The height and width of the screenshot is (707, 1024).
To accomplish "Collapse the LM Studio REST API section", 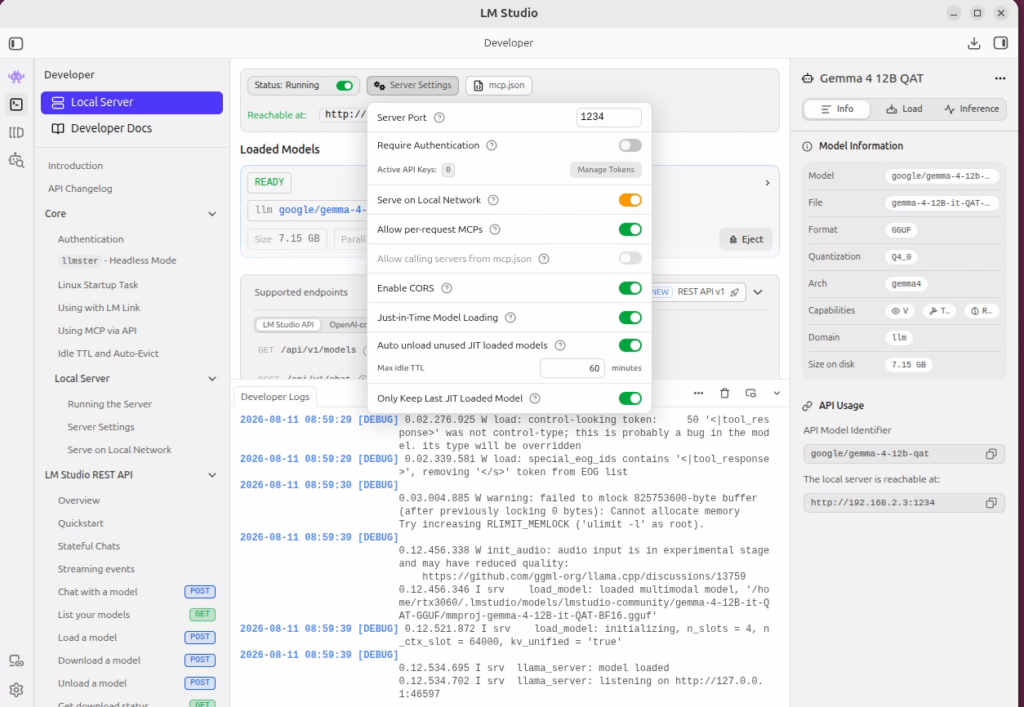I will (x=212, y=475).
